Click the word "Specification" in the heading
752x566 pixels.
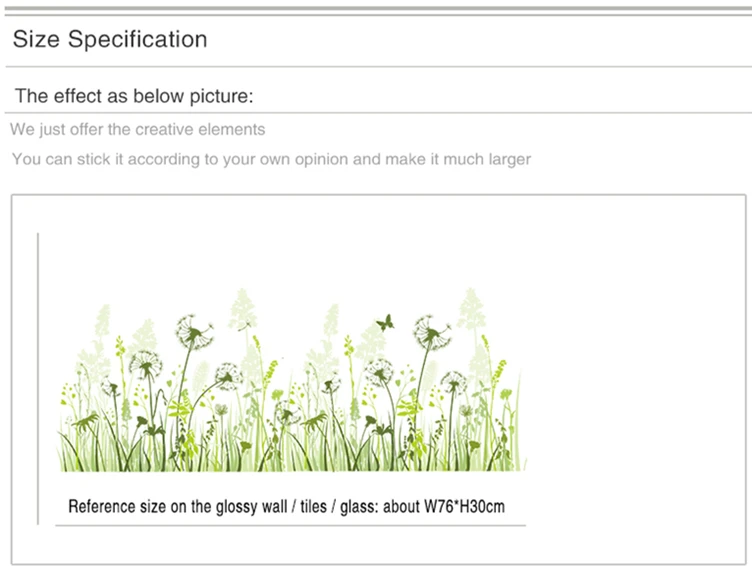(x=138, y=39)
